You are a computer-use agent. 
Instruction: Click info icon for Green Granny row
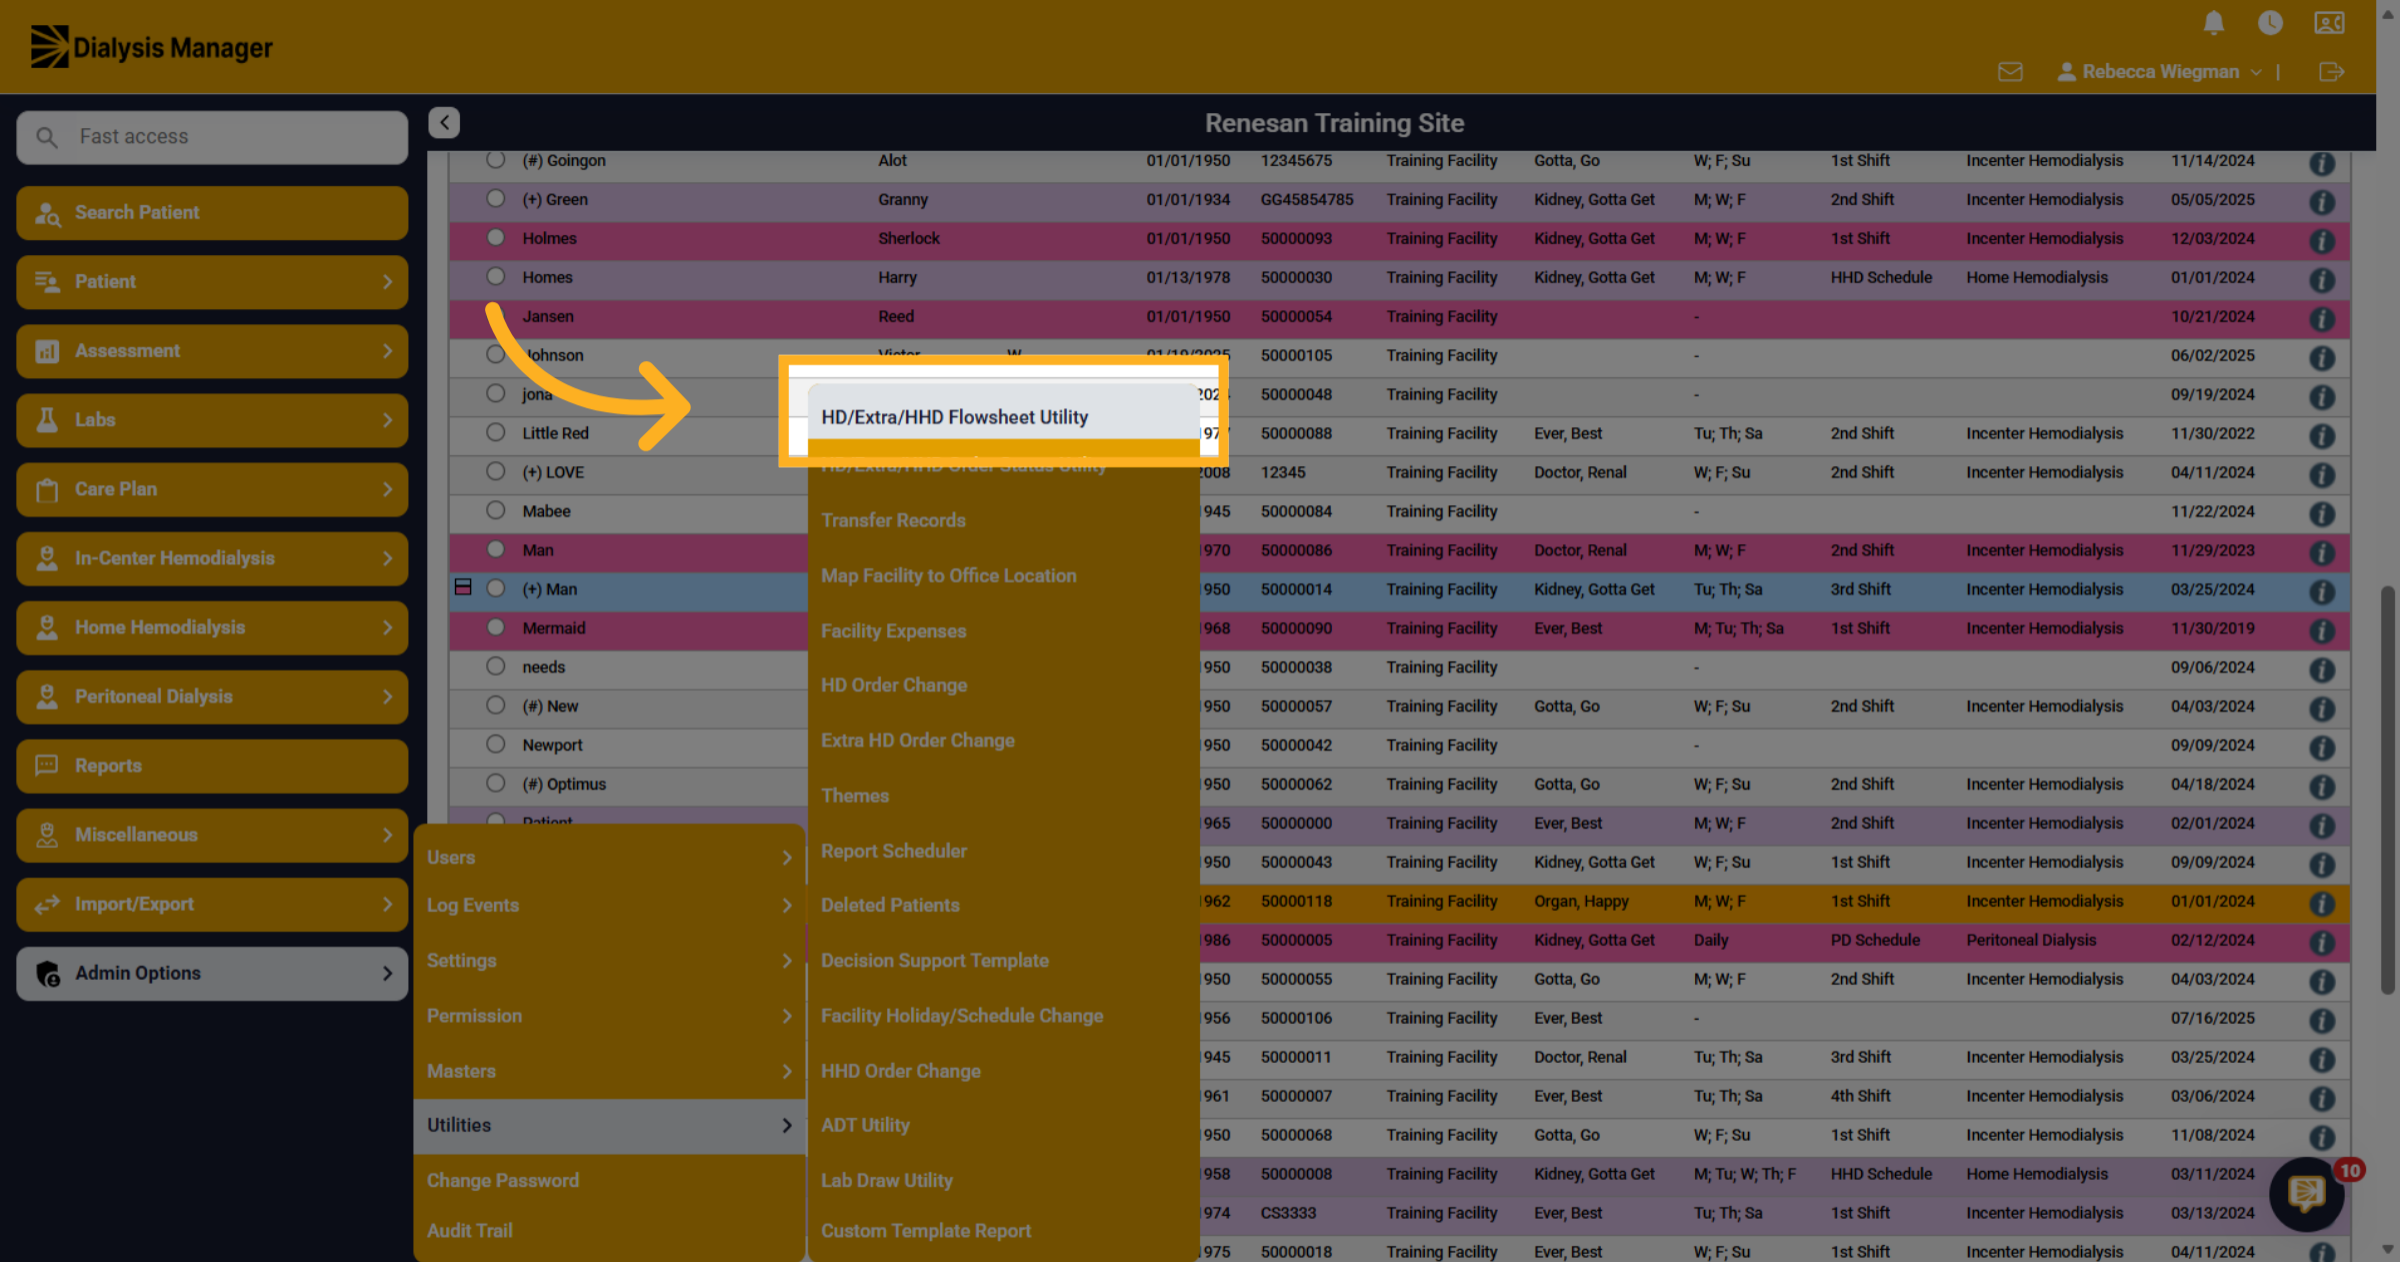[x=2322, y=201]
